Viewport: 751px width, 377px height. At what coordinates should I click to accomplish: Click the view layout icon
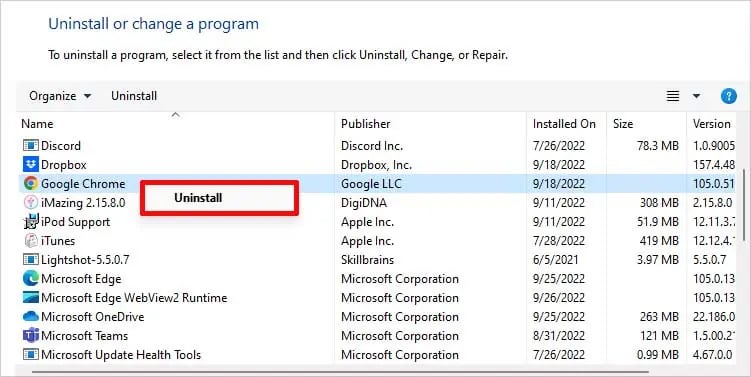(x=673, y=96)
